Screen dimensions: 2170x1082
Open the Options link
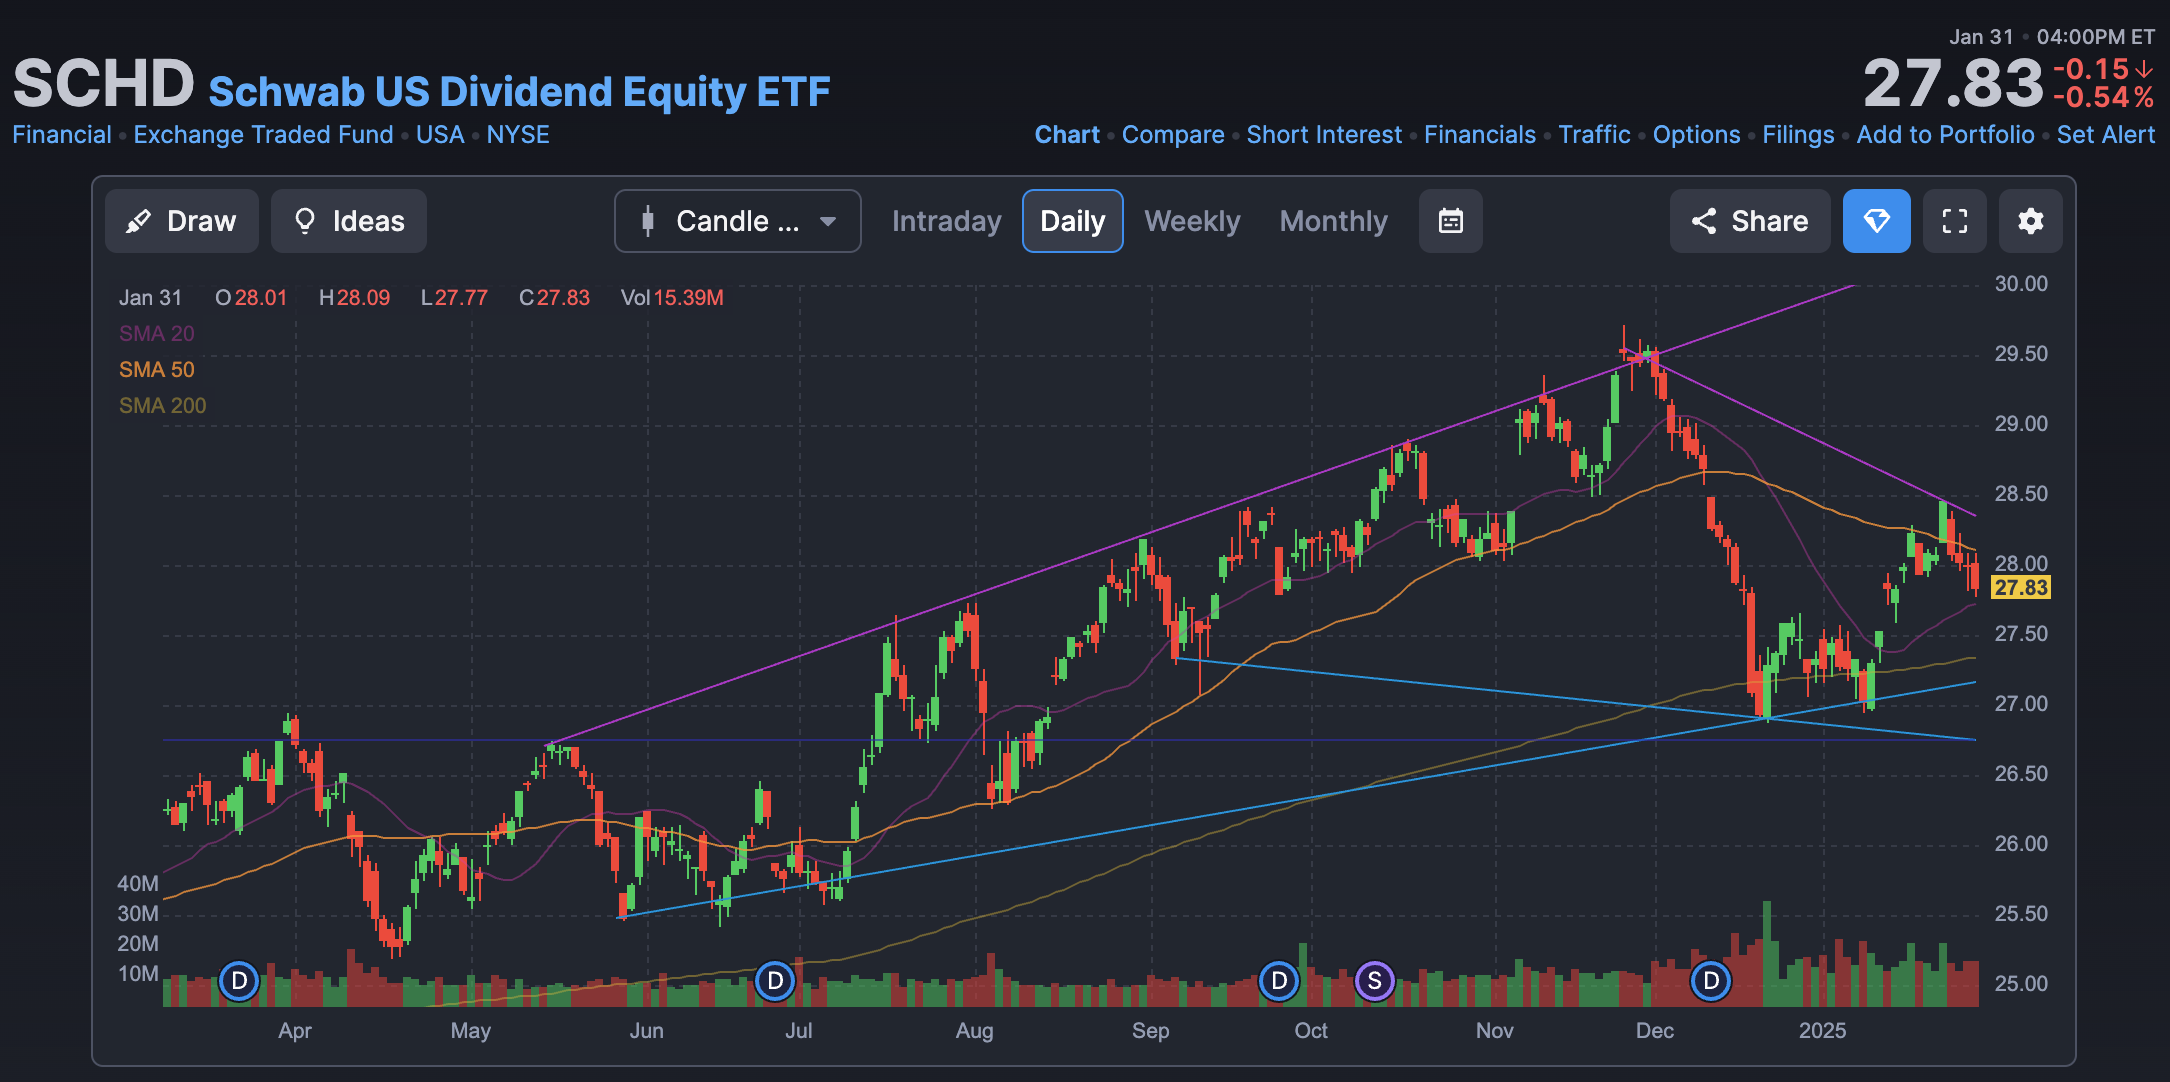[x=1696, y=135]
